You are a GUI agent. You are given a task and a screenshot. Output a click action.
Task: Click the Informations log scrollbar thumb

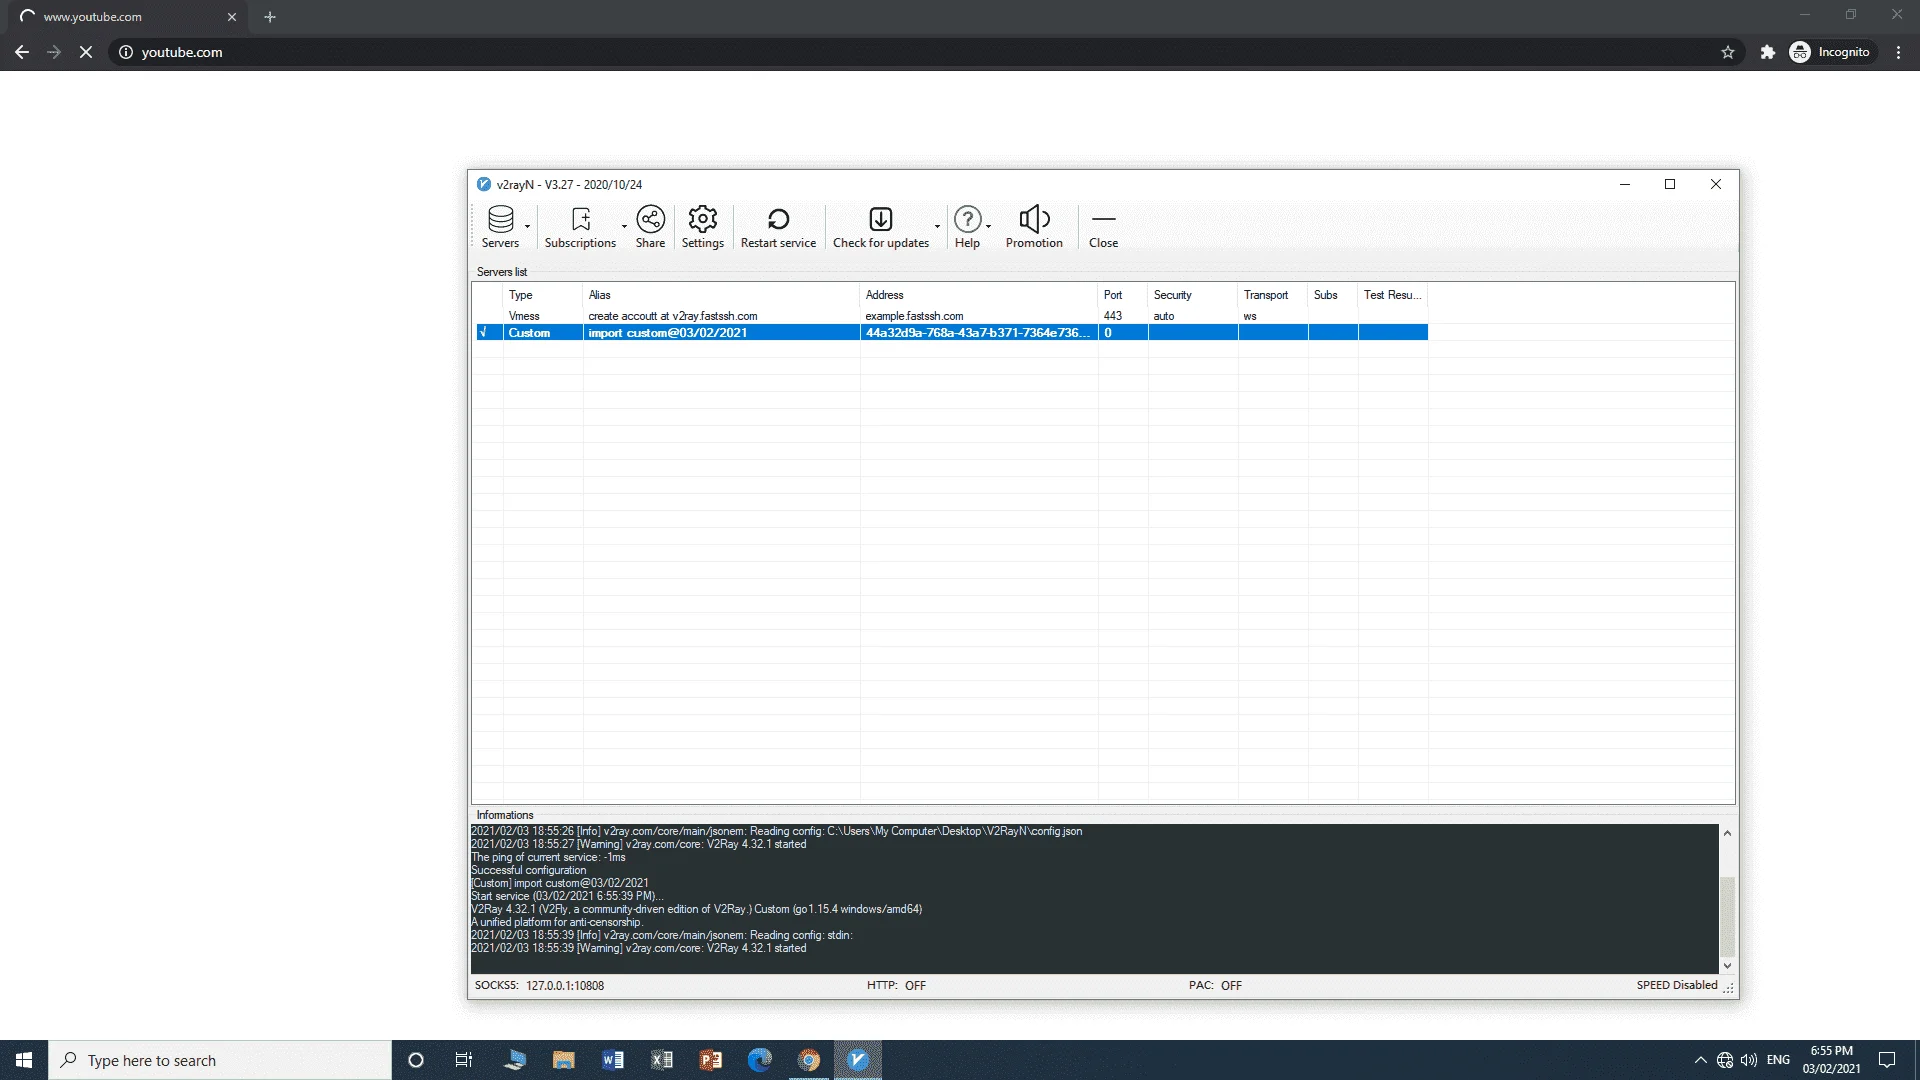coord(1727,916)
